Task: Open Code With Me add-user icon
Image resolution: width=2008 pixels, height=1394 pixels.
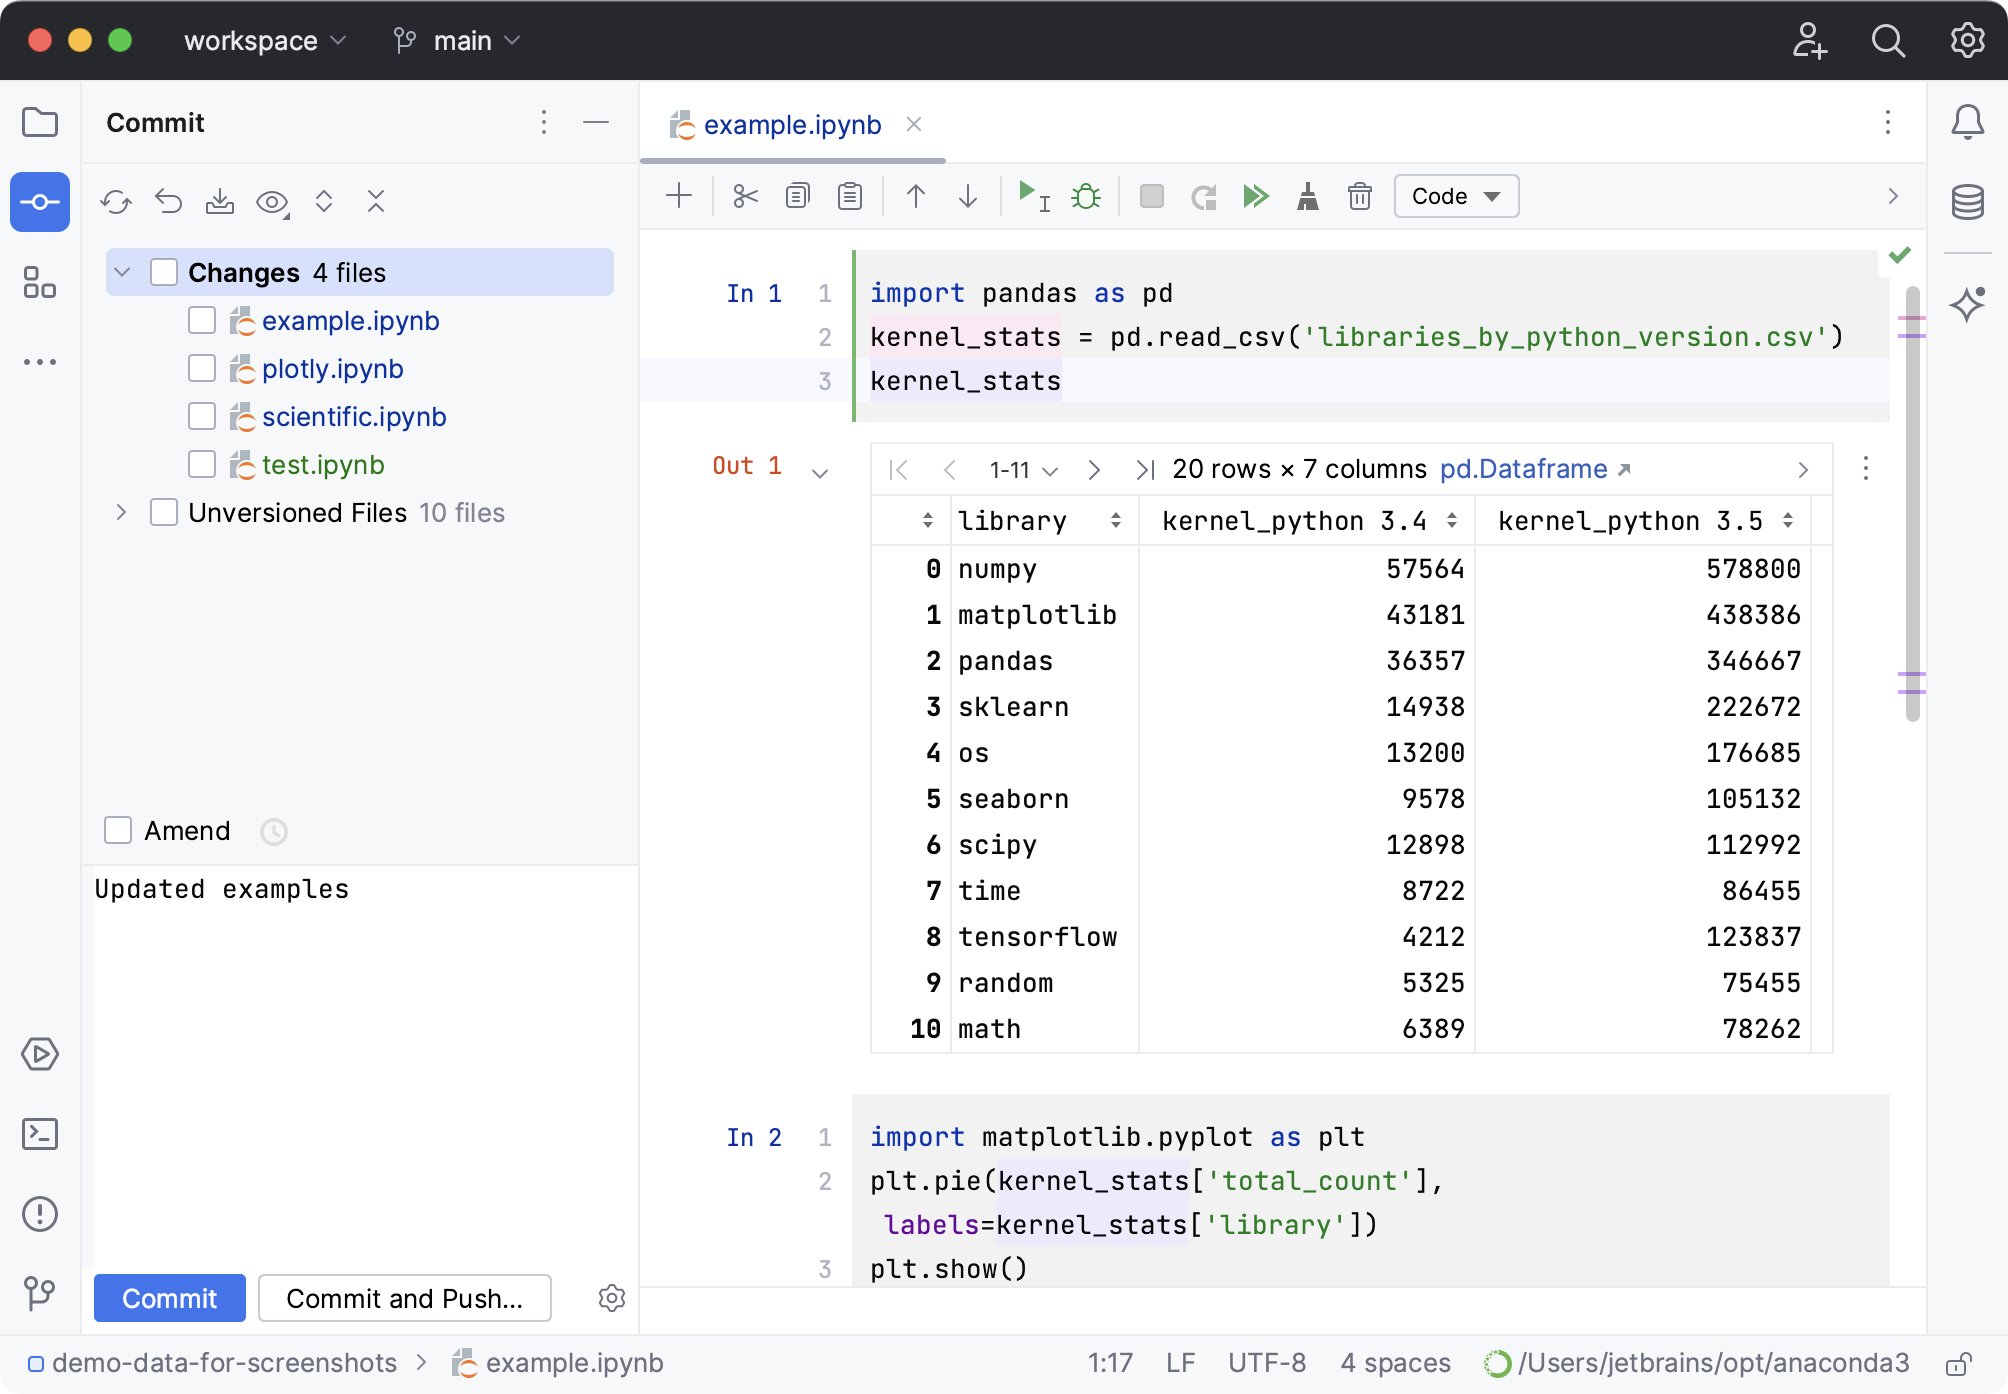Action: pyautogui.click(x=1809, y=41)
